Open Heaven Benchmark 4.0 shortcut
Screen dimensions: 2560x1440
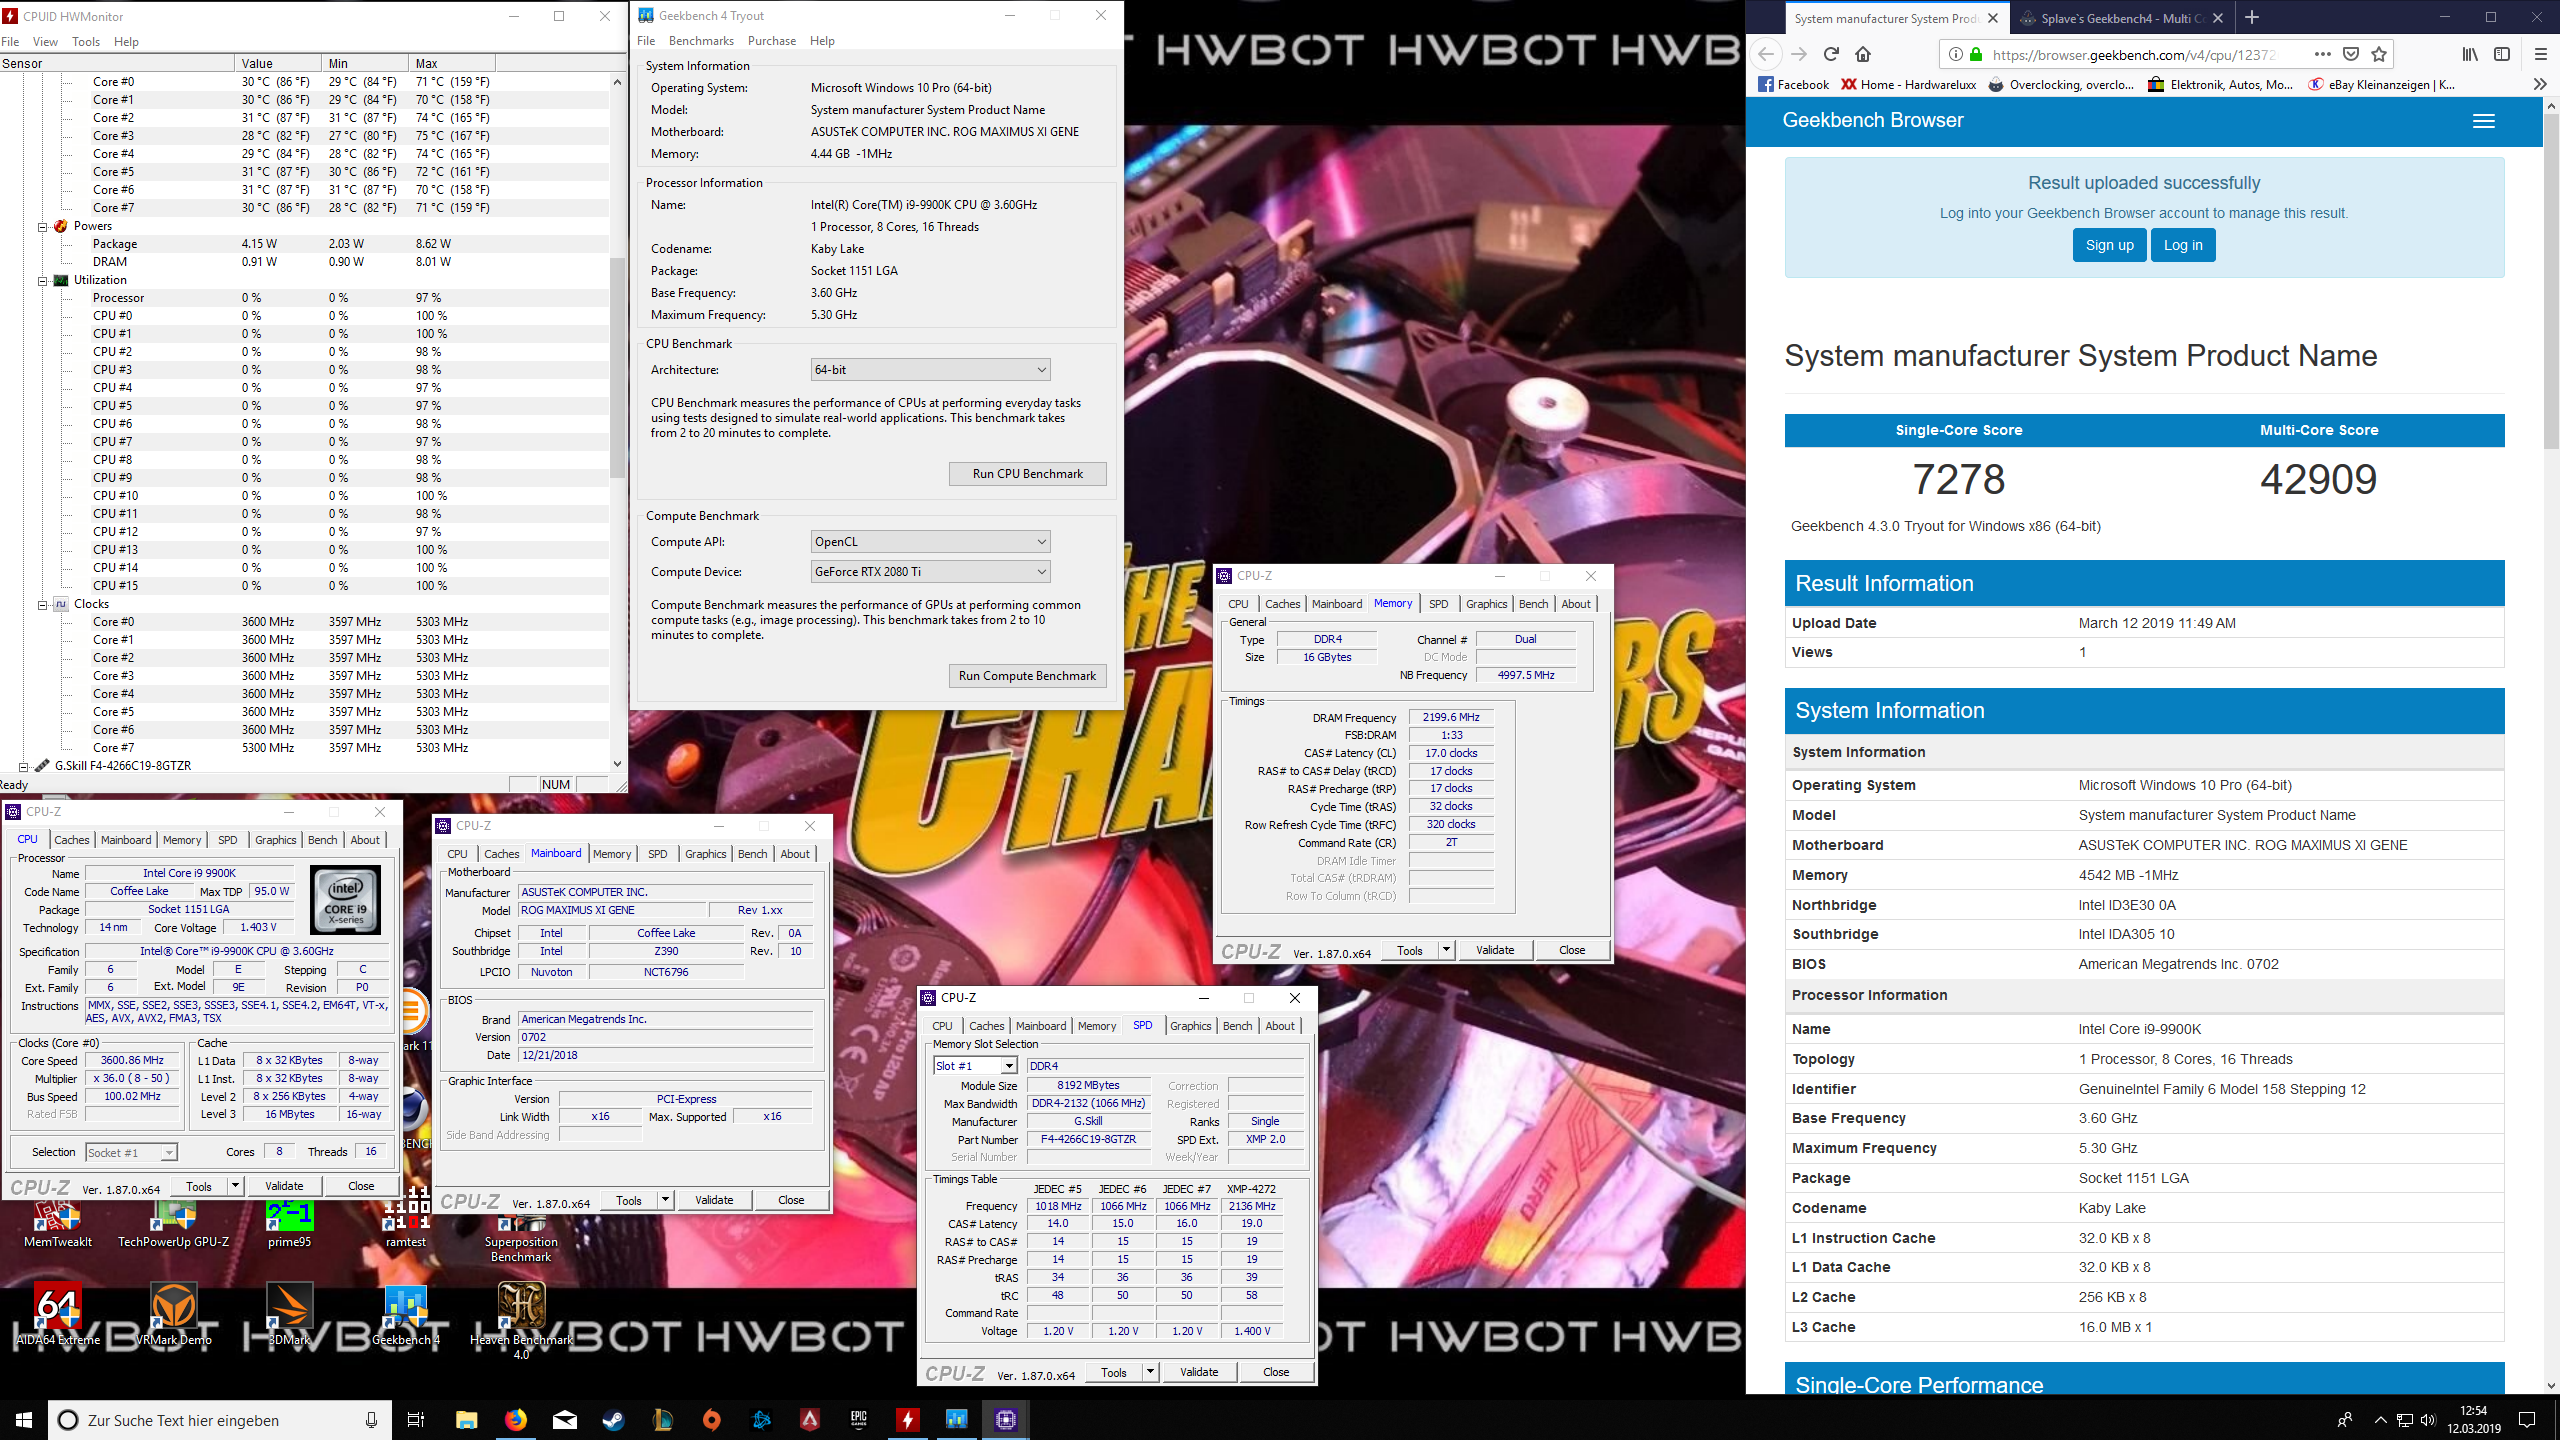[x=521, y=1320]
